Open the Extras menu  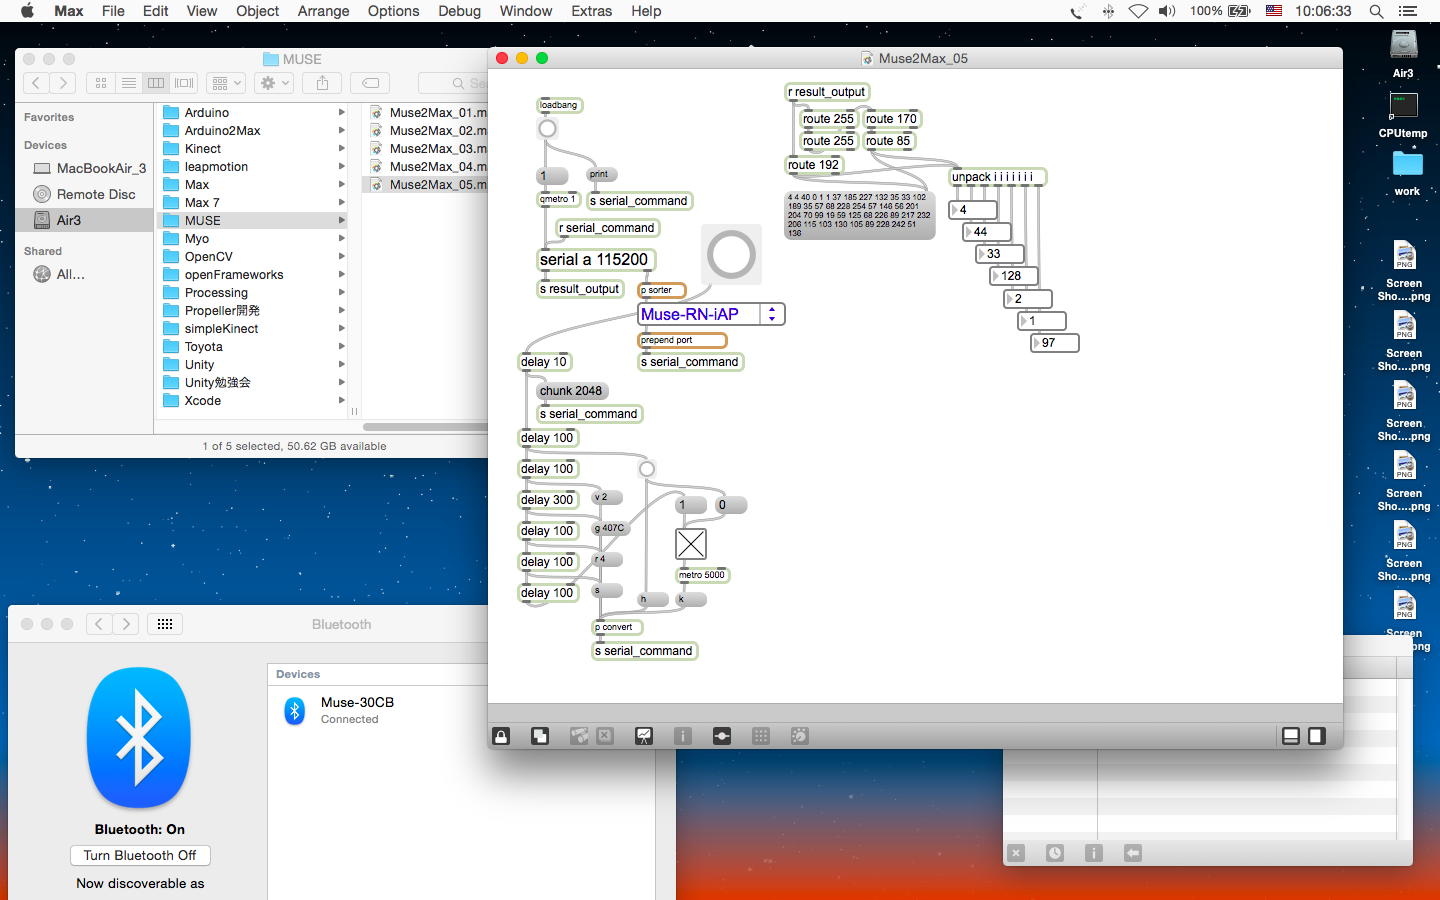click(x=591, y=11)
